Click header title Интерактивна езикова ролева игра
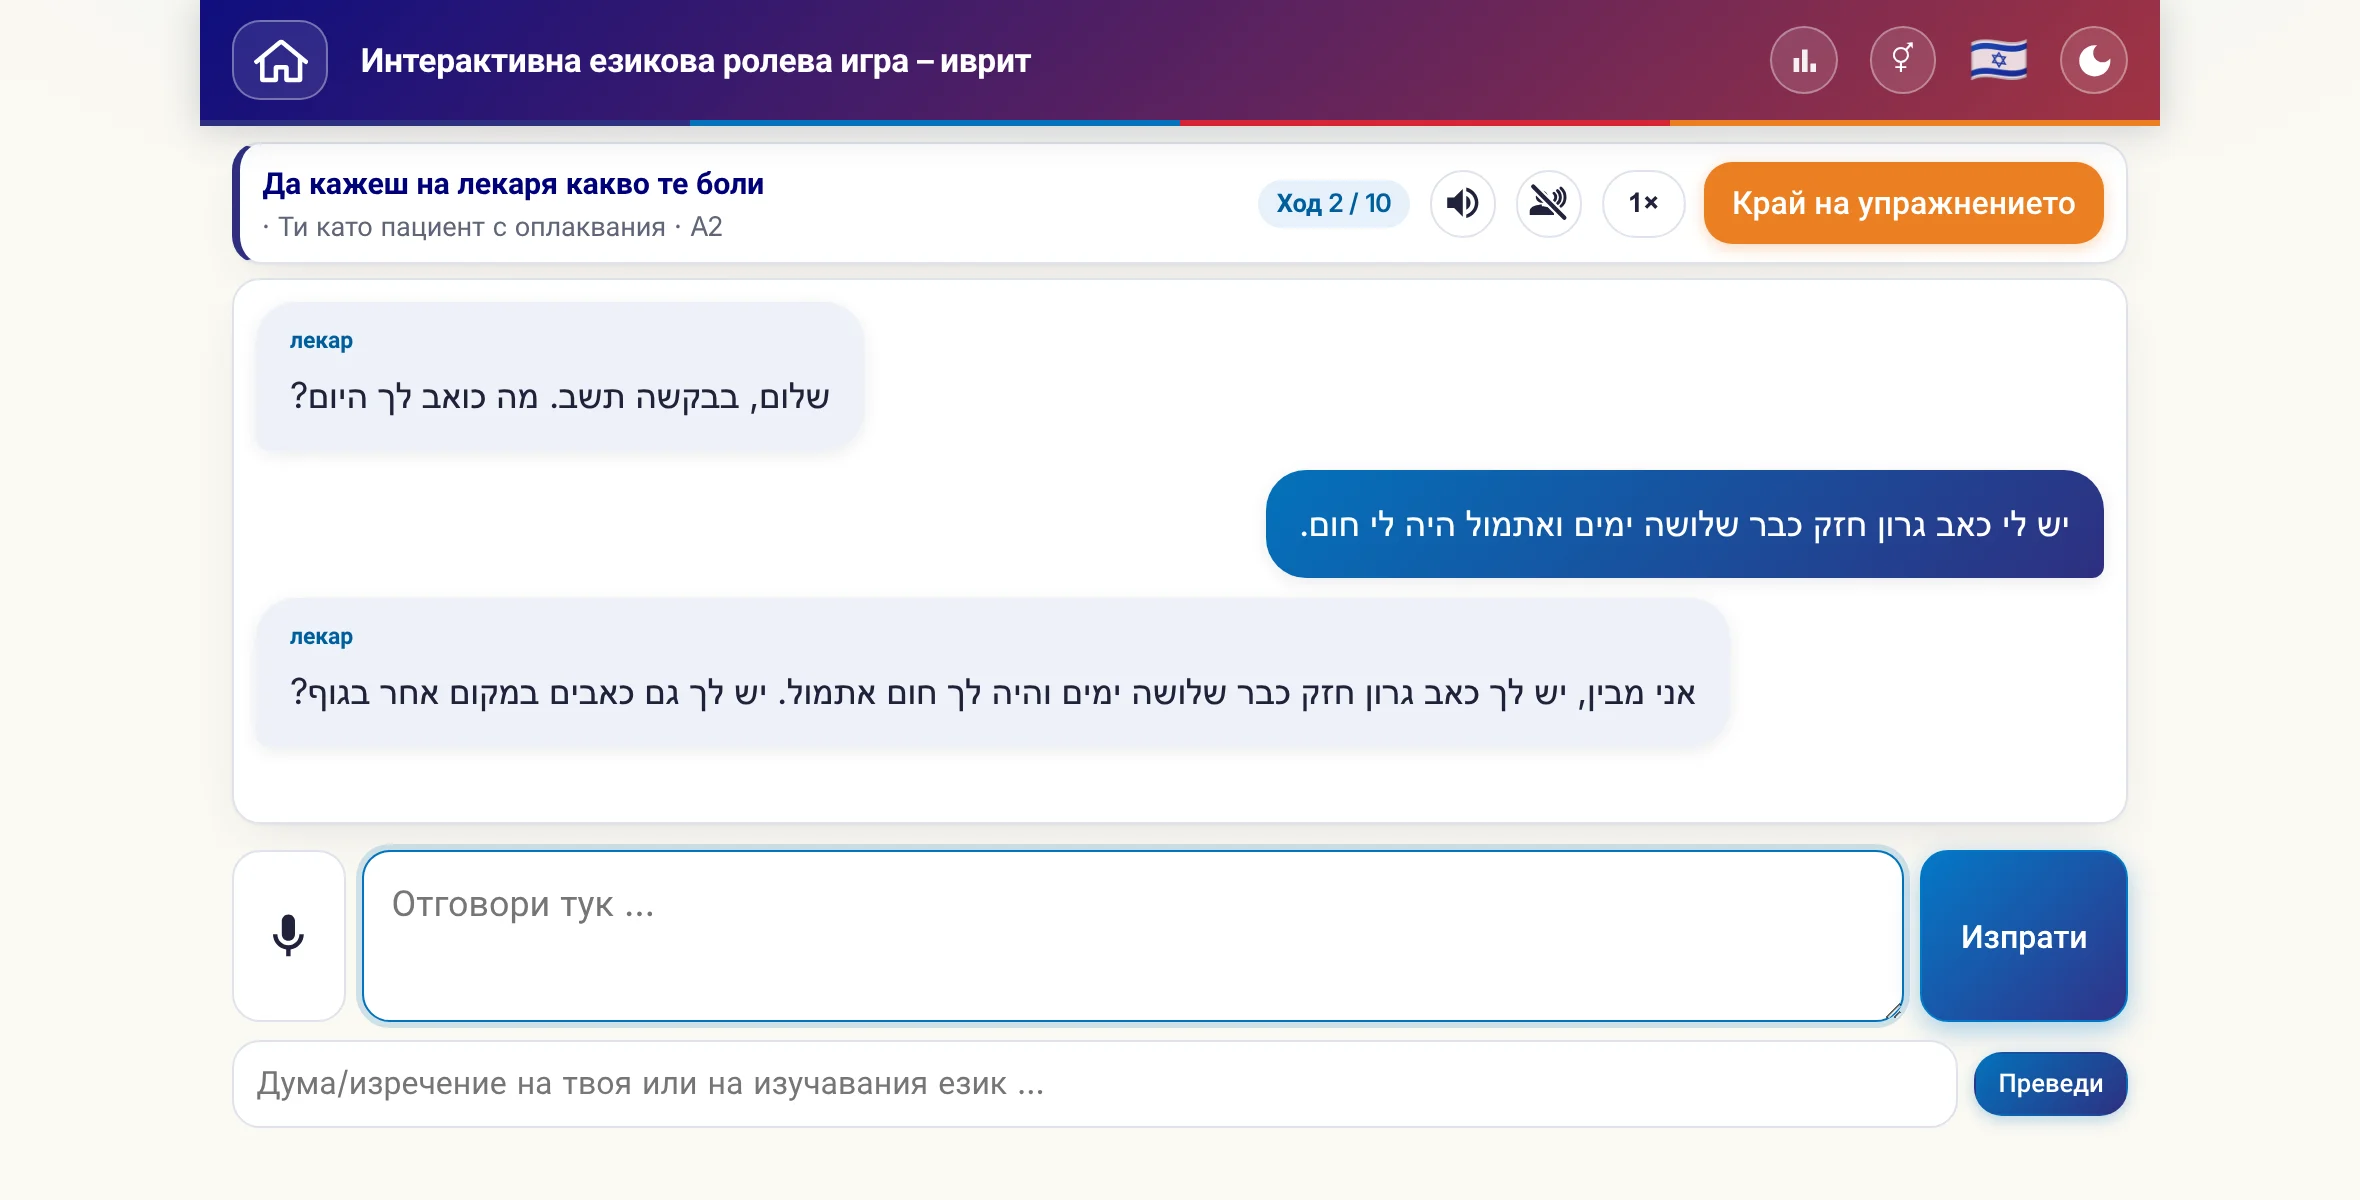2360x1200 pixels. pos(695,61)
